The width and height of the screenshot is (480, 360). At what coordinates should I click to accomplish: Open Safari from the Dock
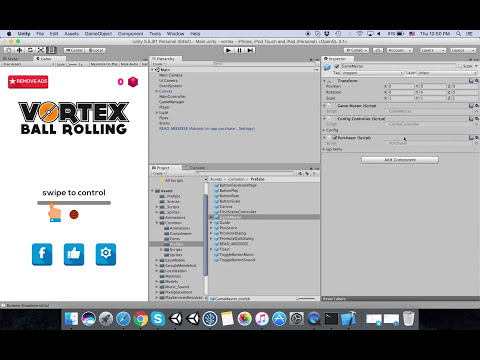coord(123,319)
